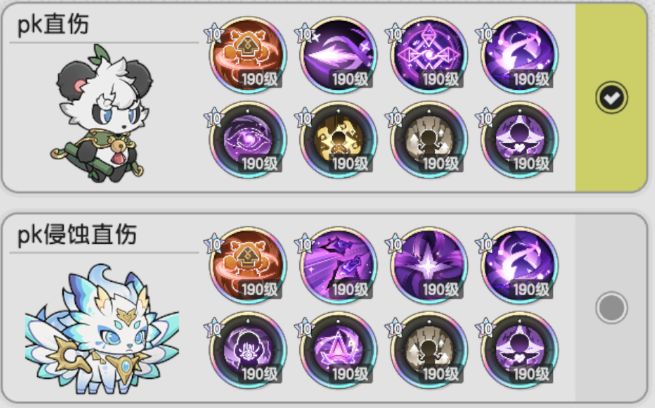Click the purple triangle rune skill icon

[338, 350]
